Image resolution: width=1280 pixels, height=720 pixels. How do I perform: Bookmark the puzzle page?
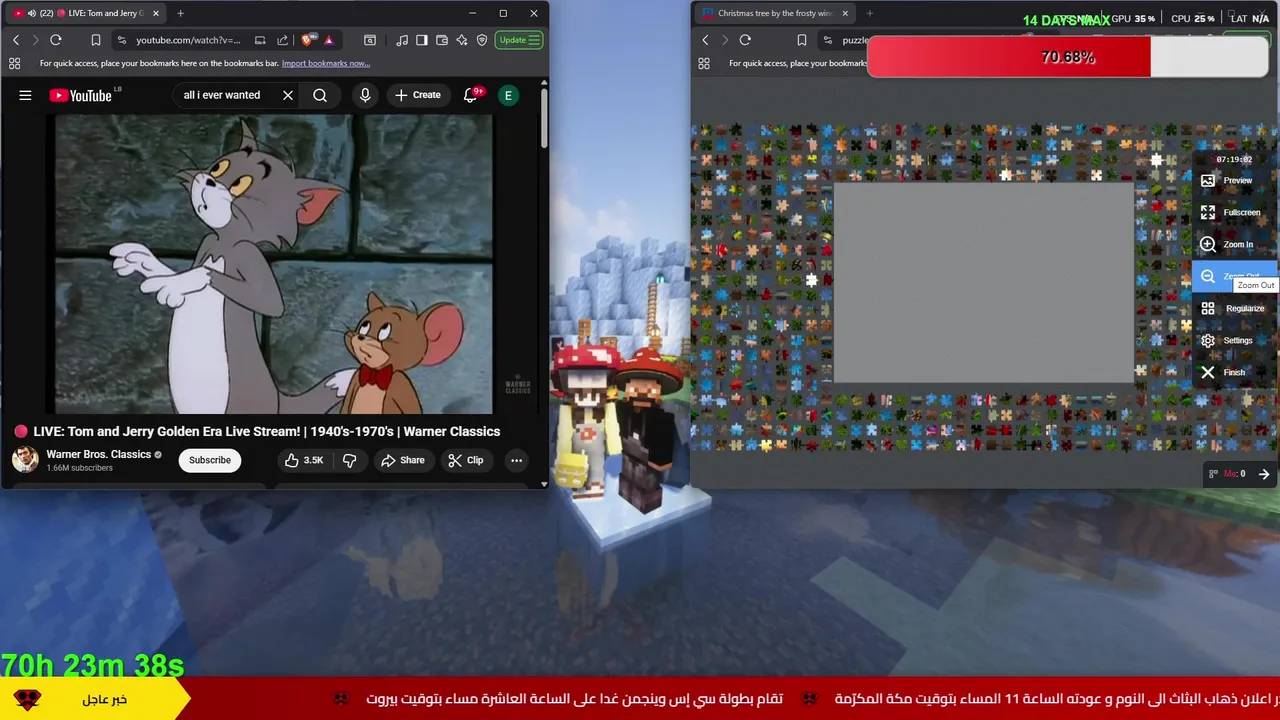click(x=801, y=40)
